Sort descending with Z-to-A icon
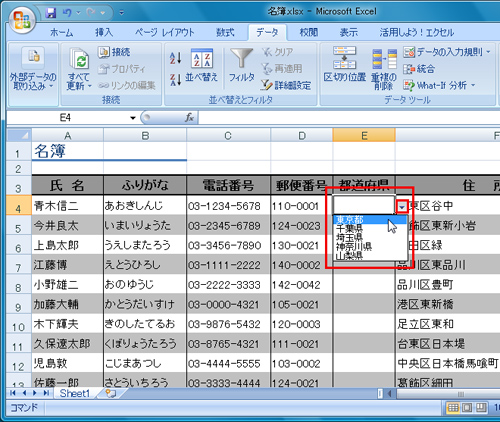This screenshot has width=500, height=422. point(175,80)
